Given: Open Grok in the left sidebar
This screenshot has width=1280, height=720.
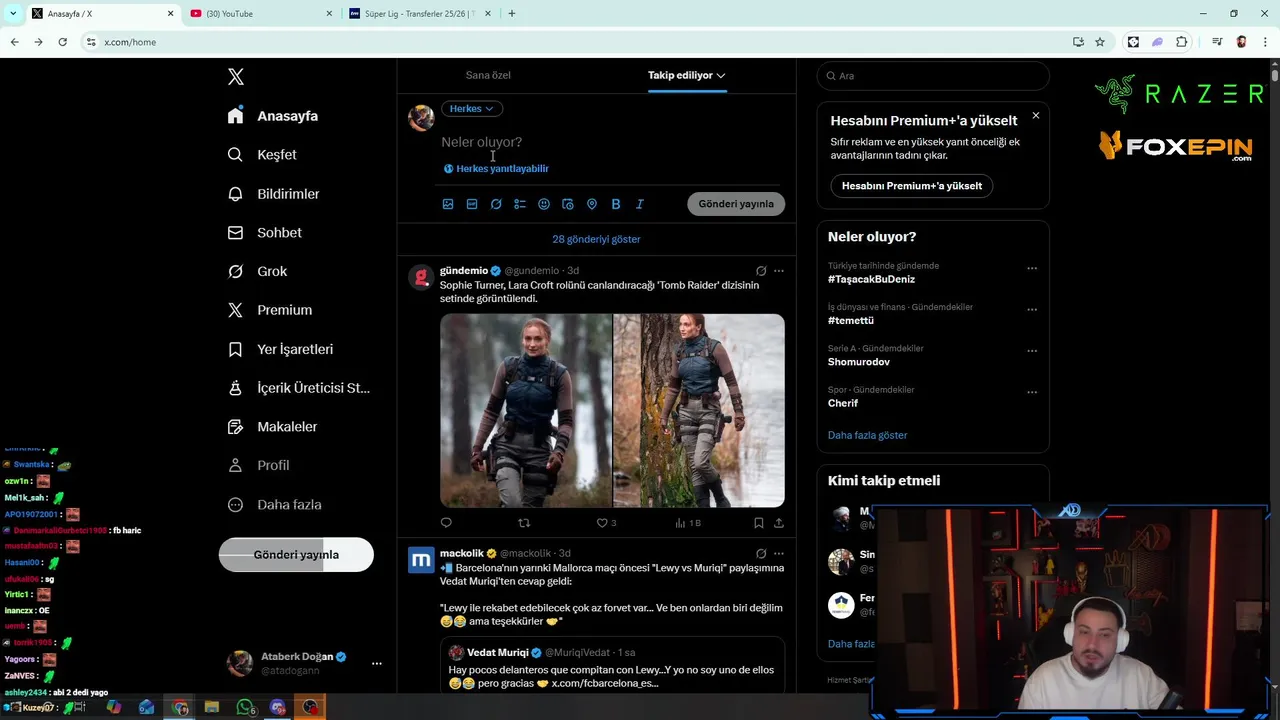Looking at the screenshot, I should (x=258, y=271).
